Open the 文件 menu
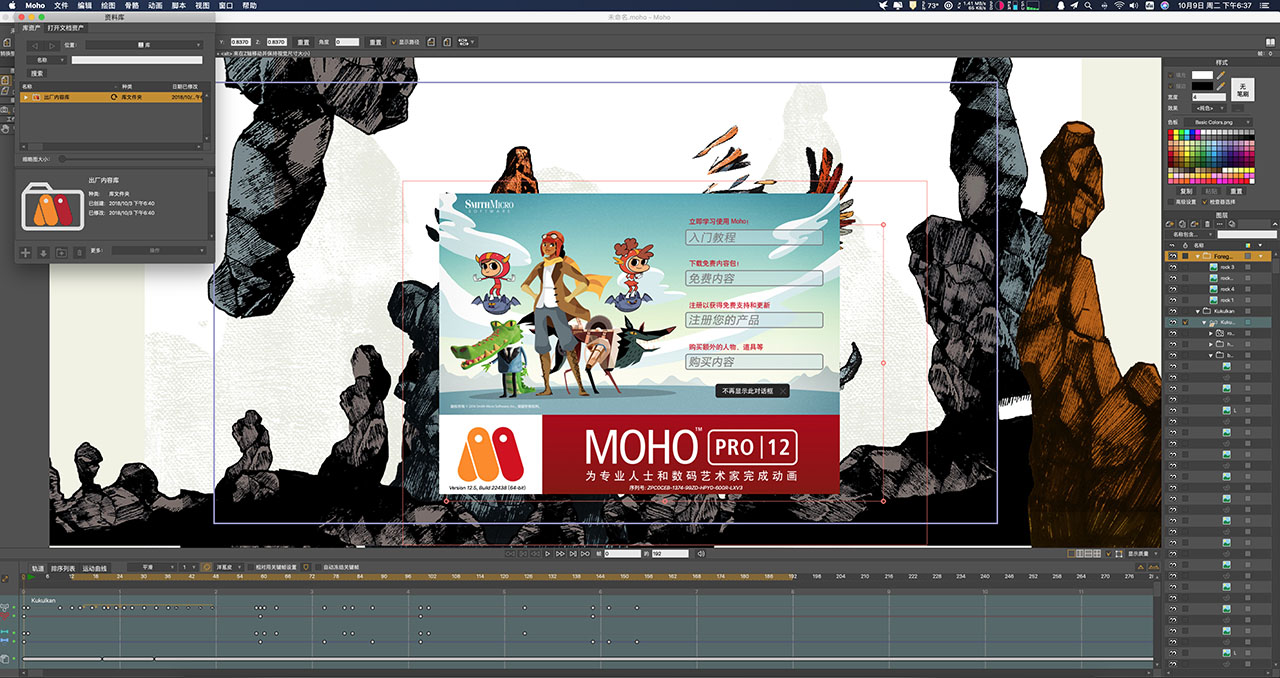This screenshot has width=1280, height=678. [61, 5]
